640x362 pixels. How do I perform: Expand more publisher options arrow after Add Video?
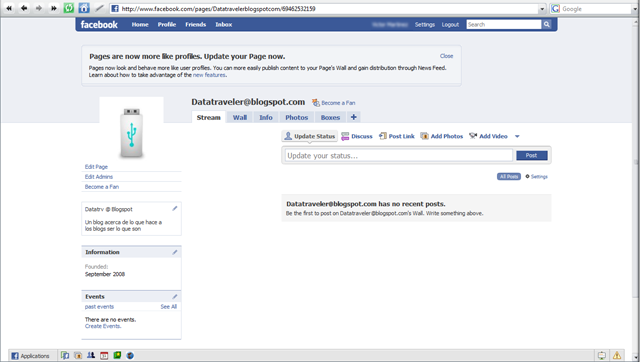tap(517, 136)
